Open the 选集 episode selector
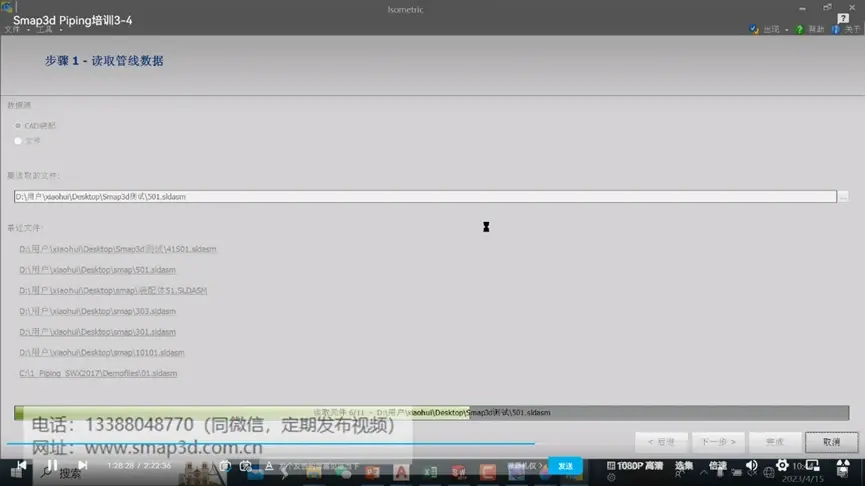Image resolution: width=865 pixels, height=486 pixels. coord(684,466)
